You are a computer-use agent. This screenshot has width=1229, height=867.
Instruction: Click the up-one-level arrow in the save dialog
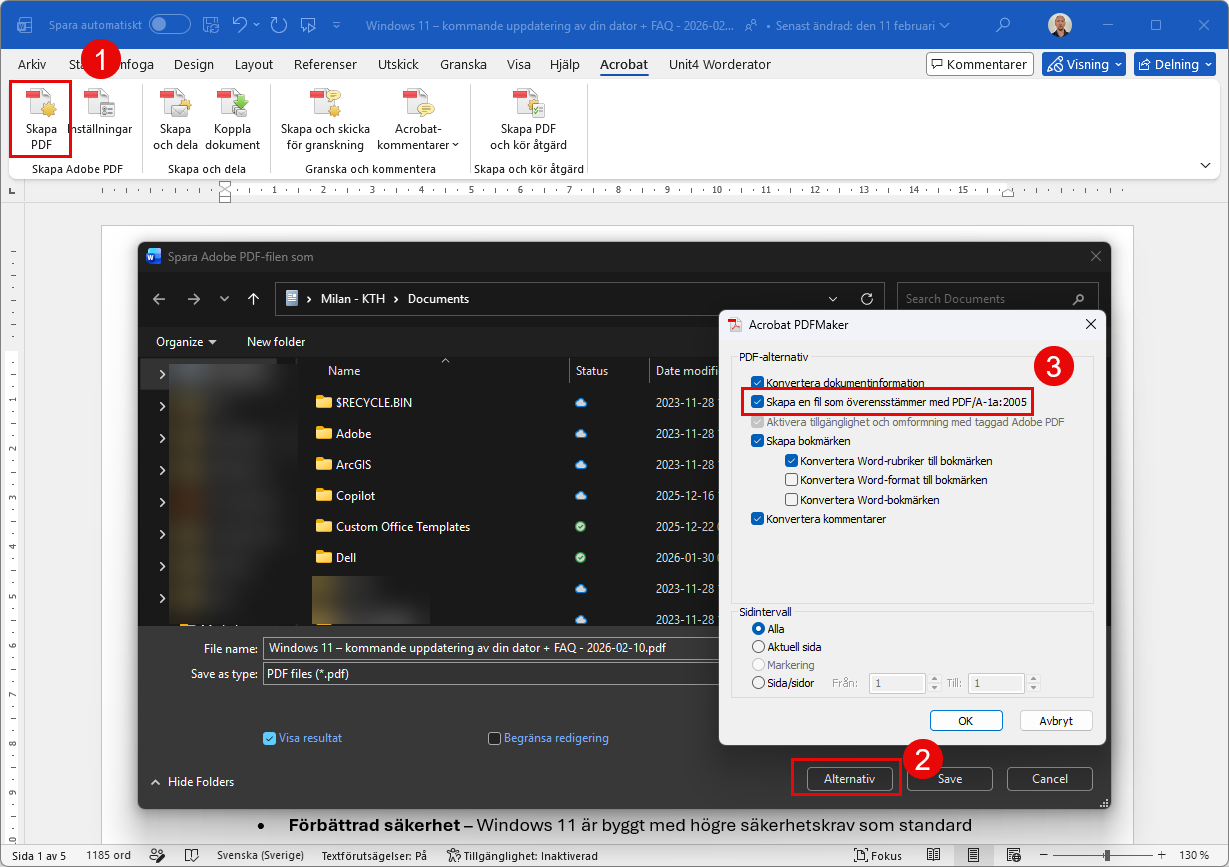coord(254,299)
